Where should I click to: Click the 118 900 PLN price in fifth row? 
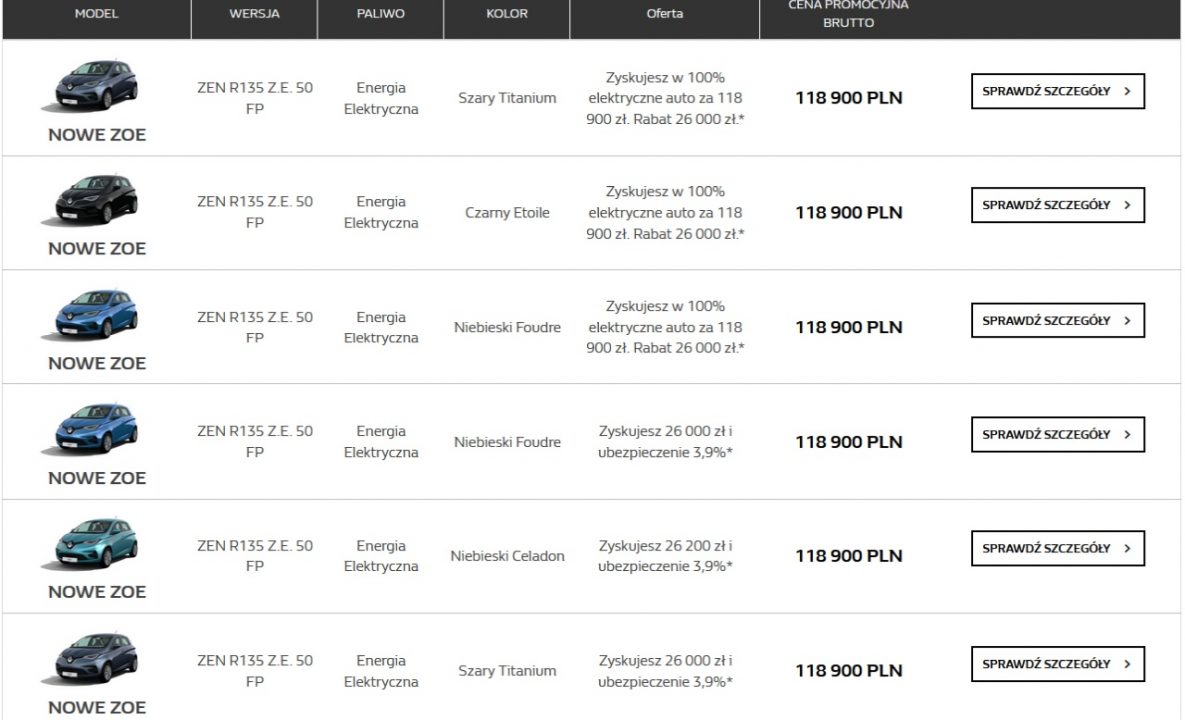pos(849,556)
